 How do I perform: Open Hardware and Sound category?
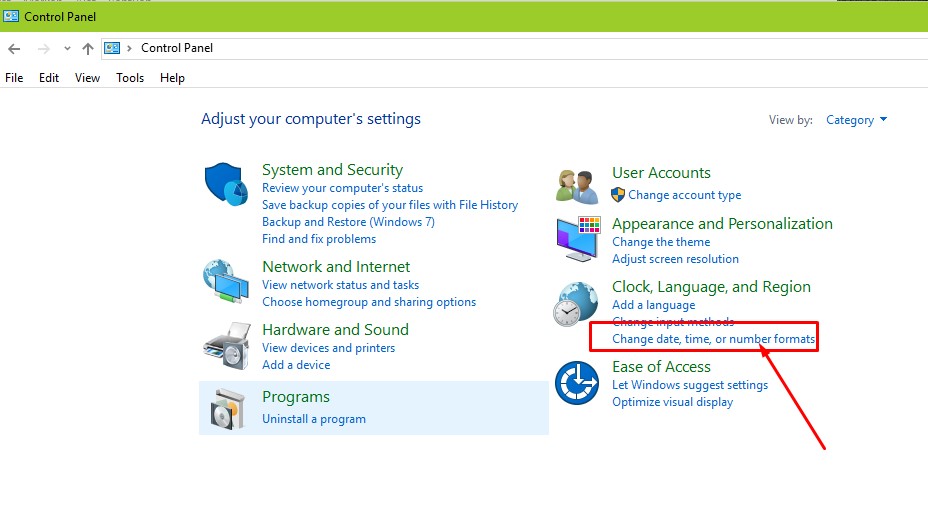point(336,330)
